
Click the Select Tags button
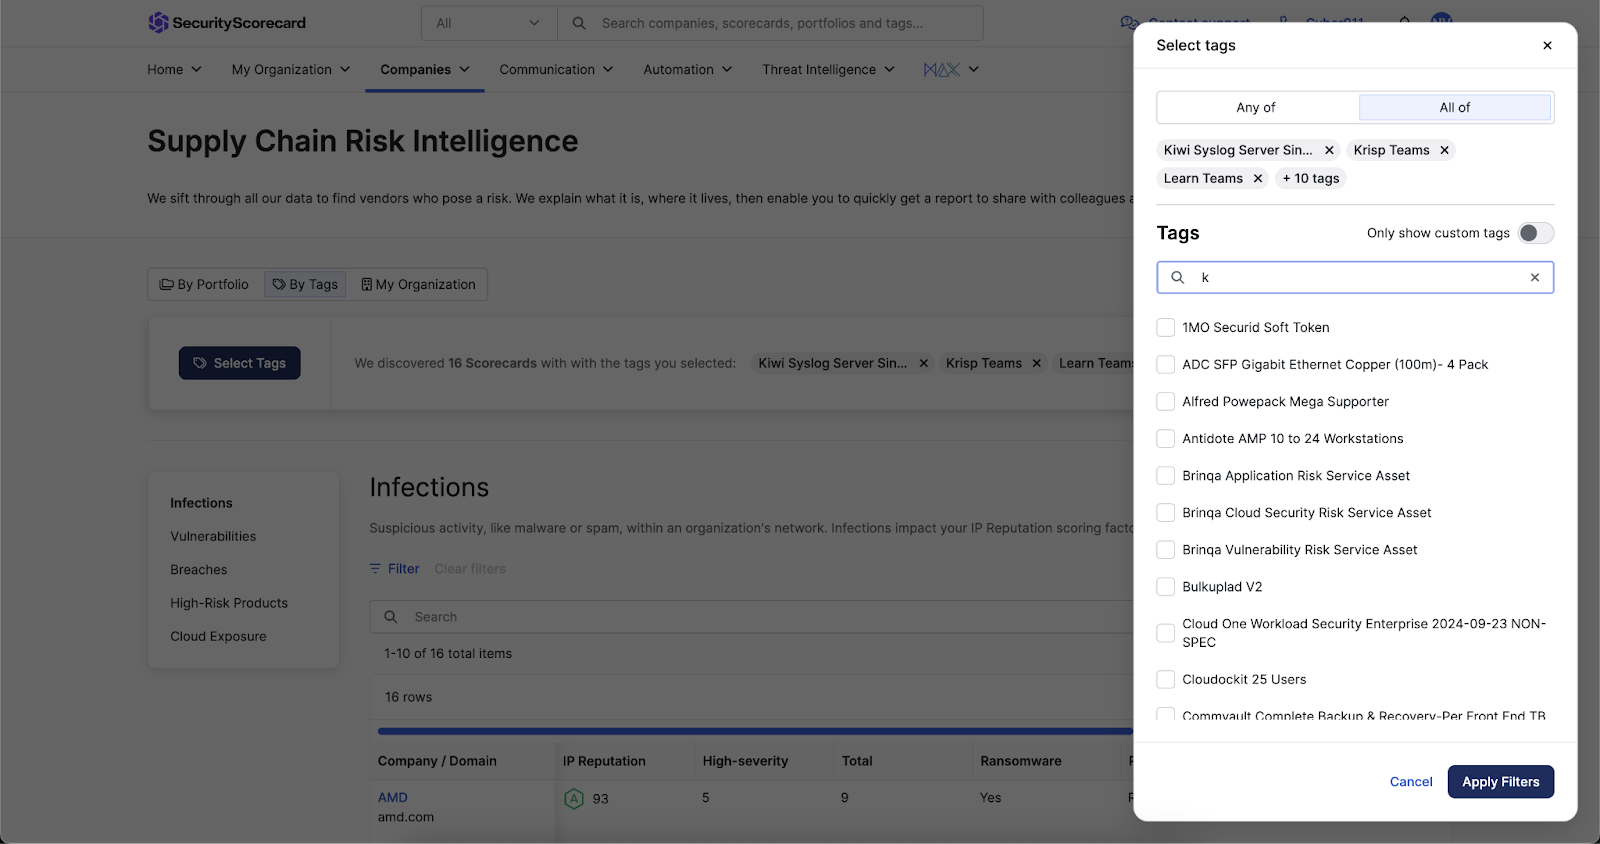click(240, 363)
